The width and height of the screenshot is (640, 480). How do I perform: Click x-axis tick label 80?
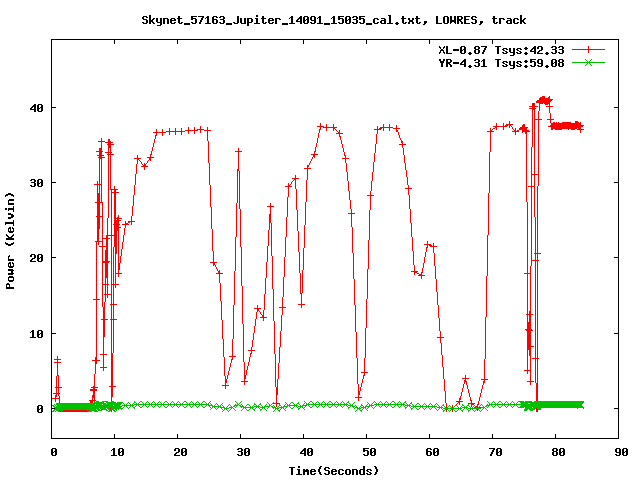click(558, 452)
